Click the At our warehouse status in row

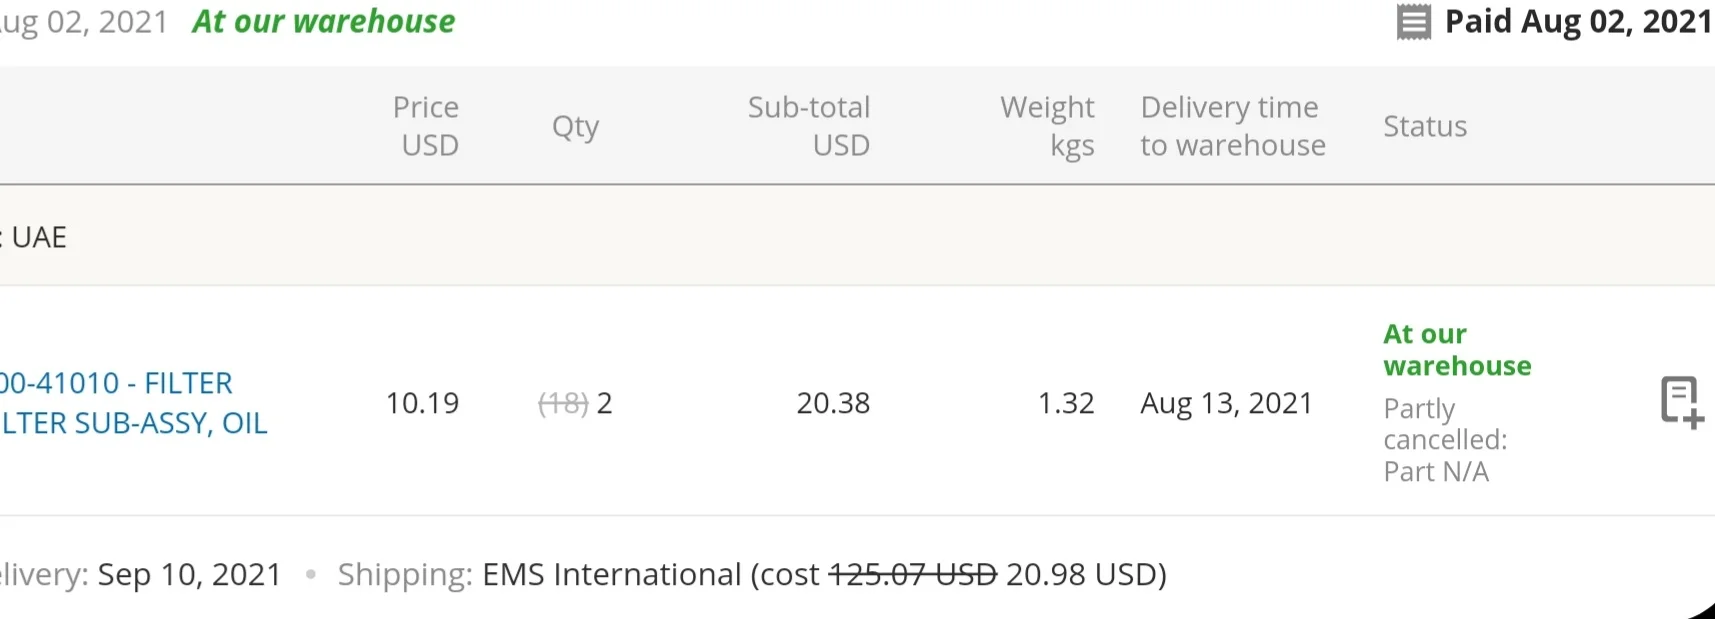tap(1457, 350)
